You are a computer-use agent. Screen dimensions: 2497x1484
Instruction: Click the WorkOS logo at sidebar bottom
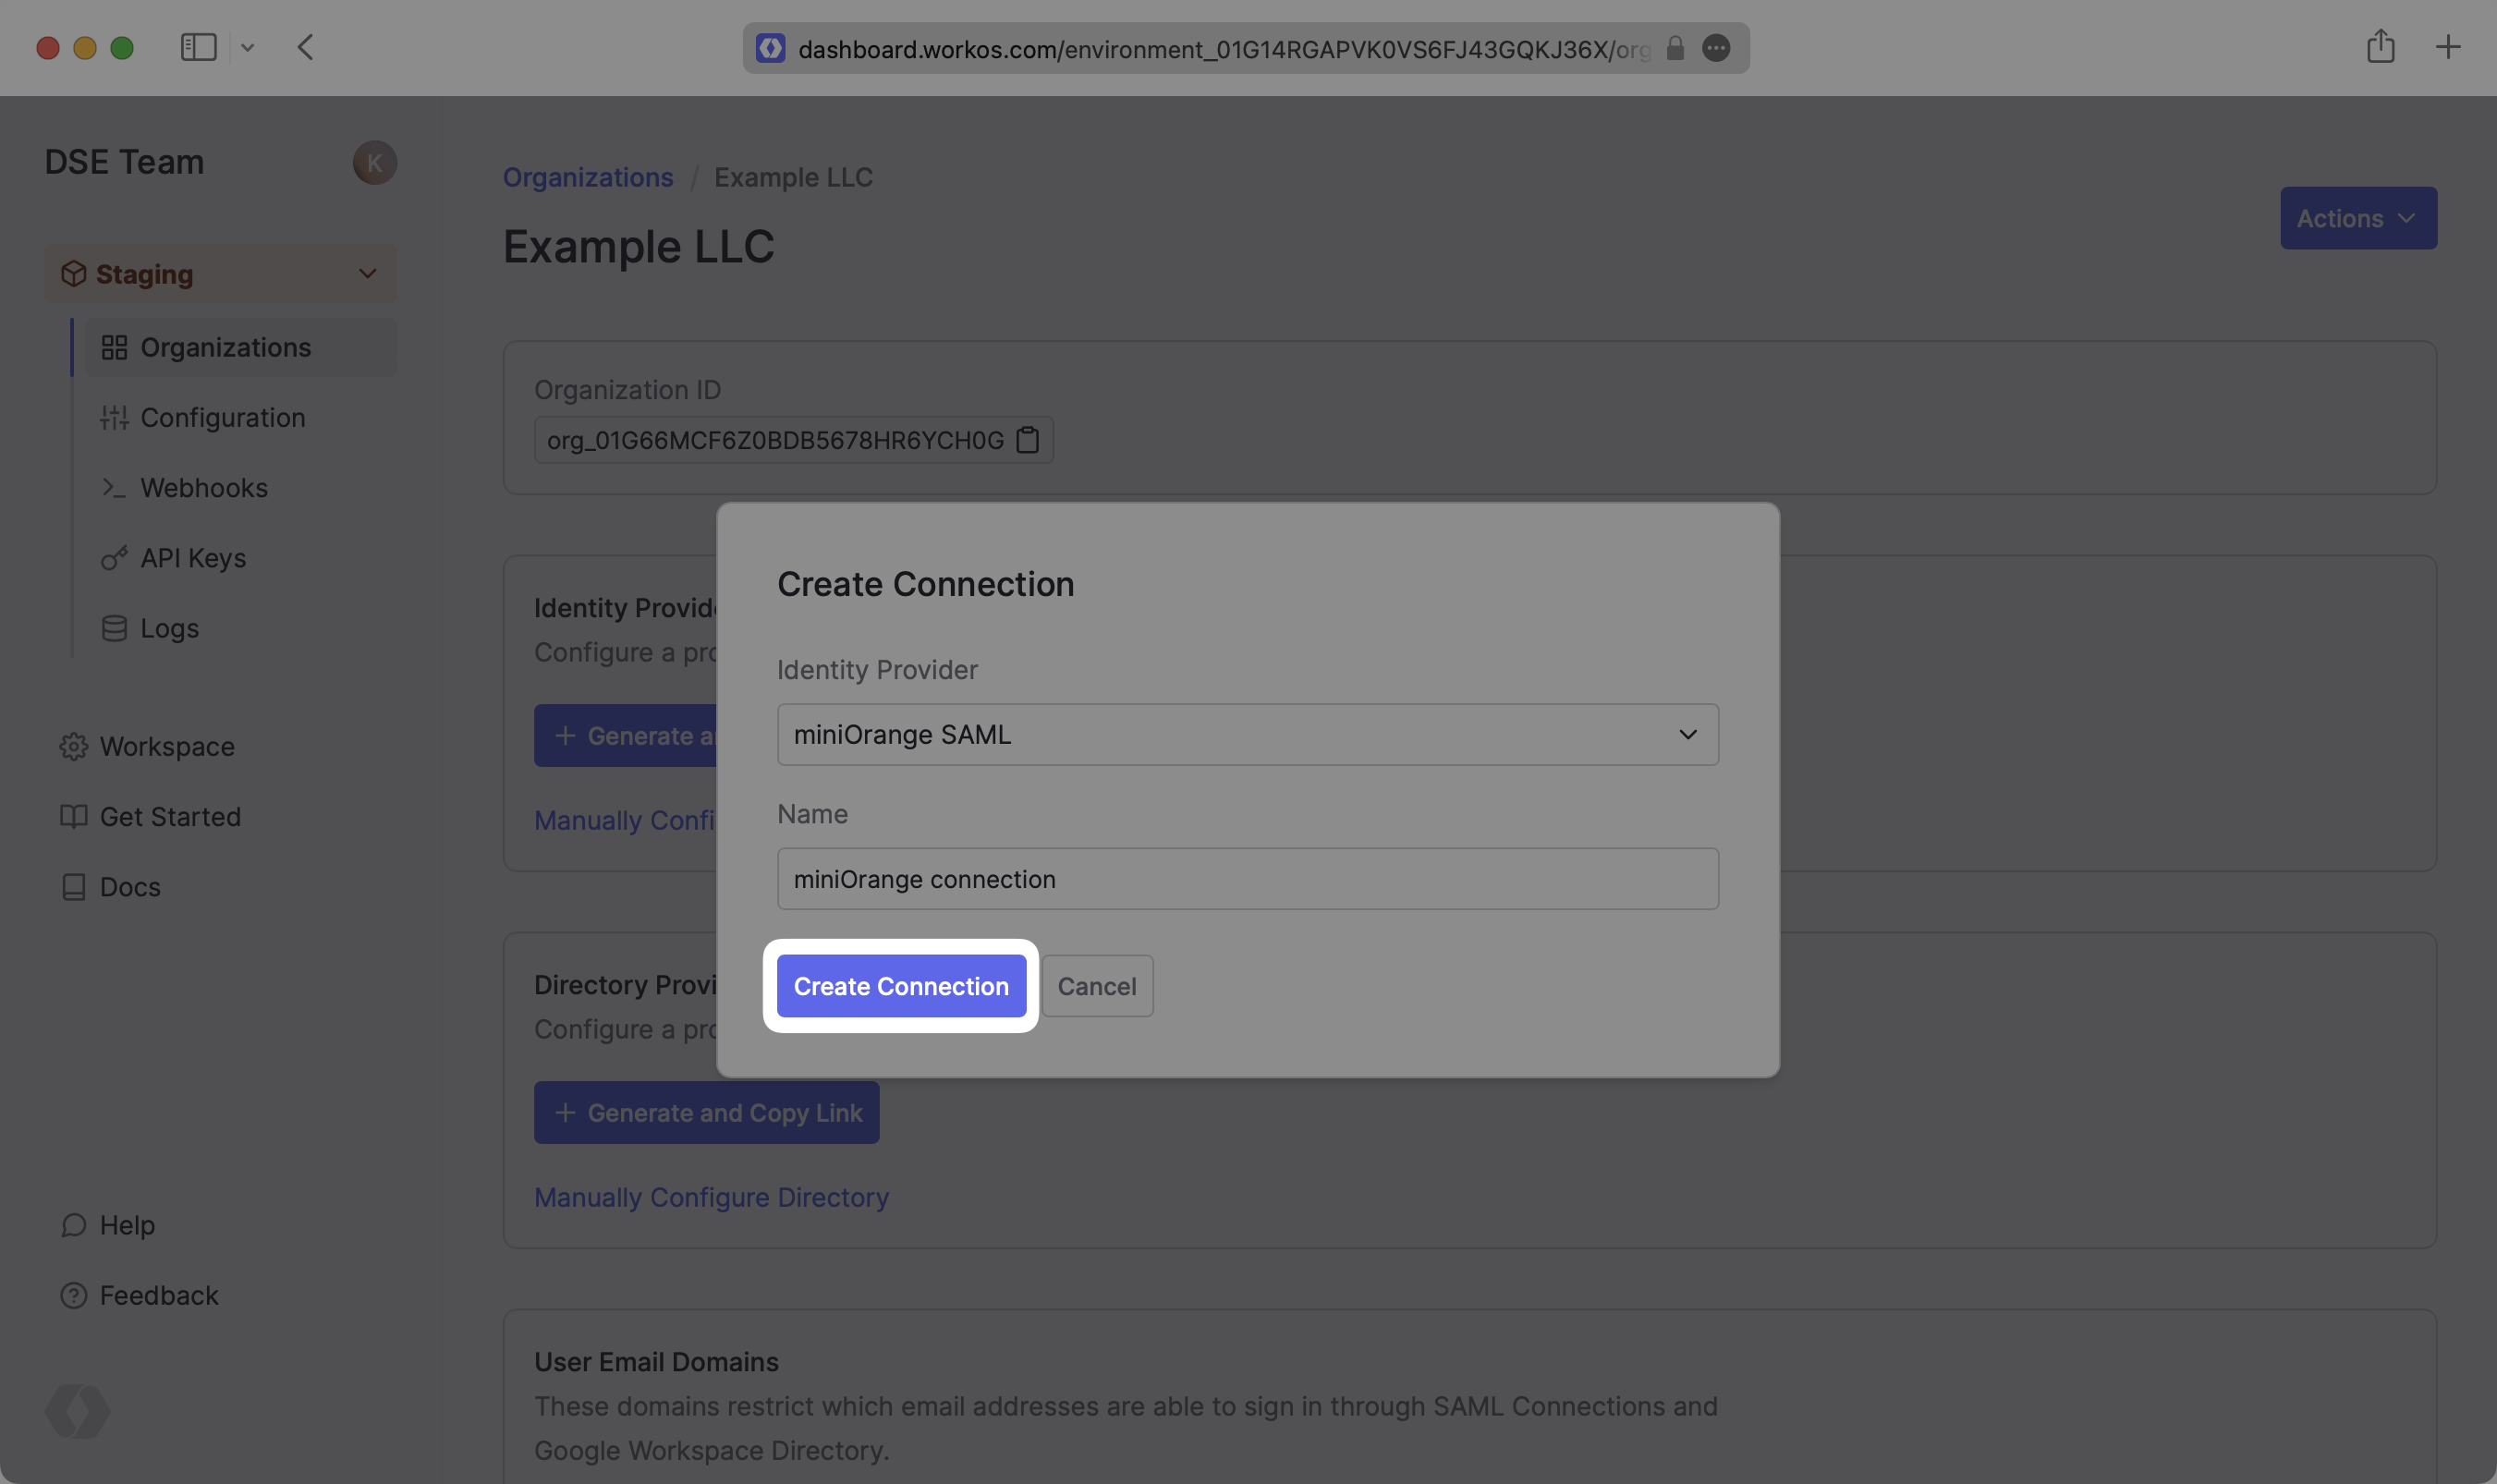77,1411
